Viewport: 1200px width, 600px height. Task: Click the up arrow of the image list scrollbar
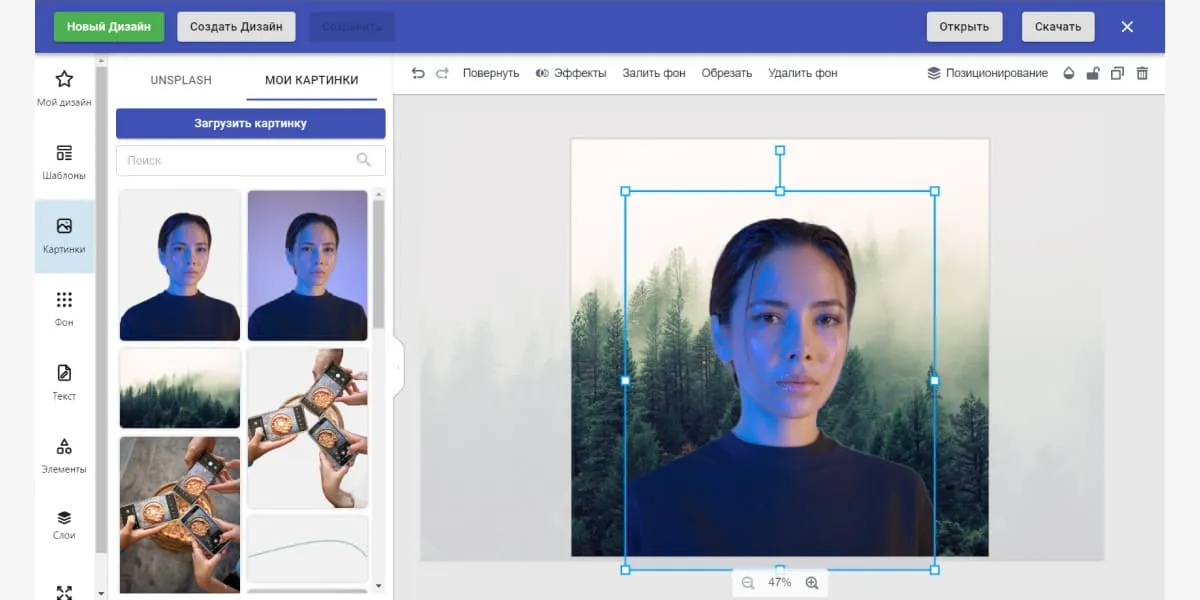coord(379,193)
